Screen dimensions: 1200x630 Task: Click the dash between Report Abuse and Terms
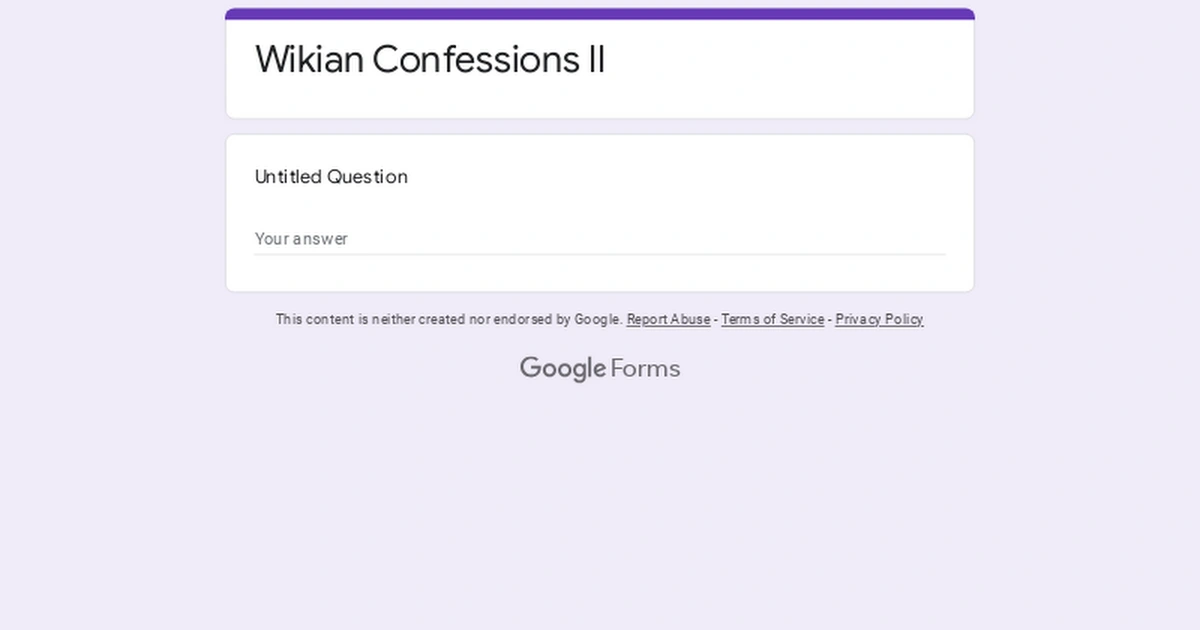[715, 319]
